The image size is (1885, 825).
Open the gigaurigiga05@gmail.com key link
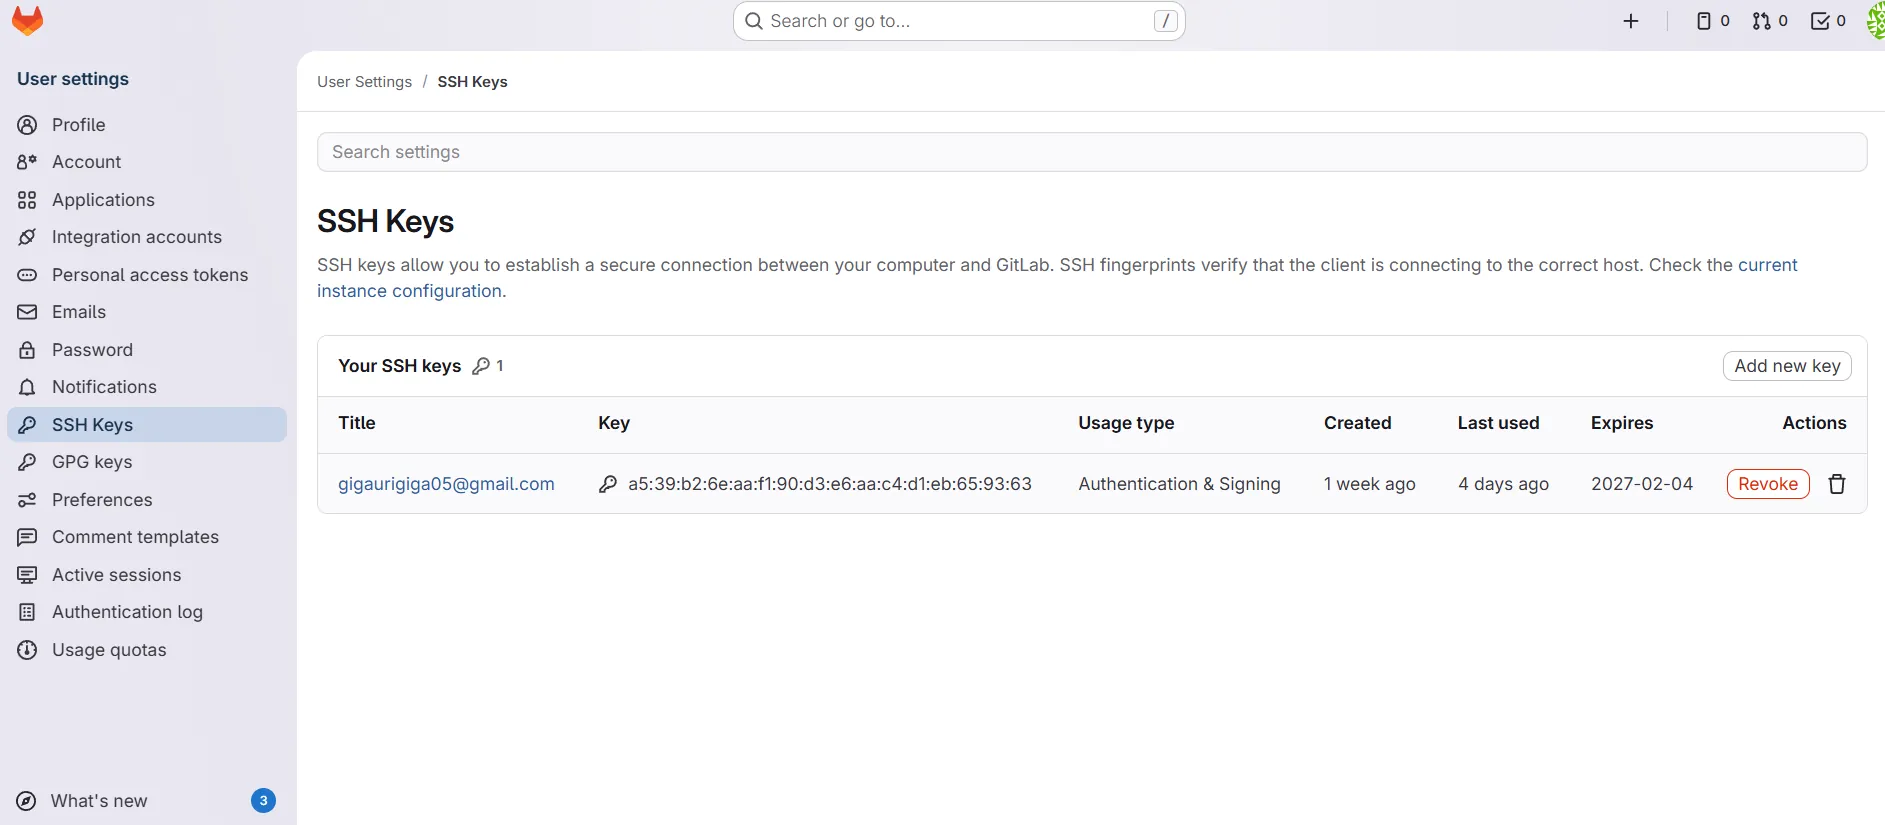coord(446,484)
